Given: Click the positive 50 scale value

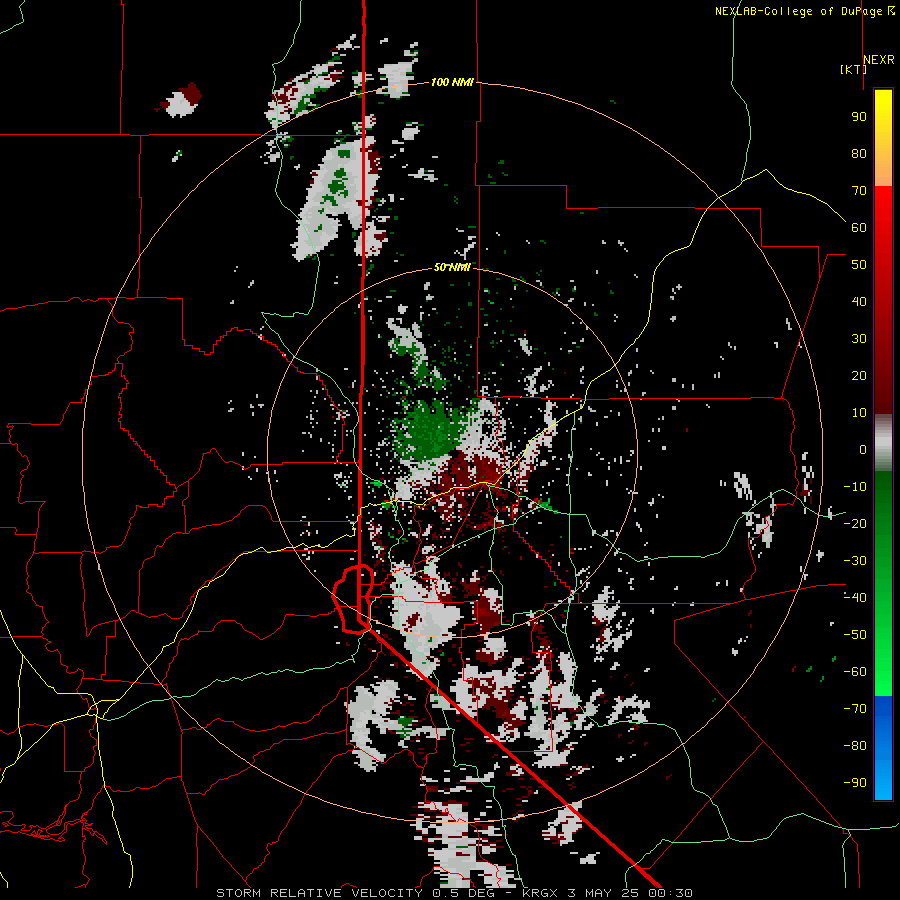Looking at the screenshot, I should point(859,265).
